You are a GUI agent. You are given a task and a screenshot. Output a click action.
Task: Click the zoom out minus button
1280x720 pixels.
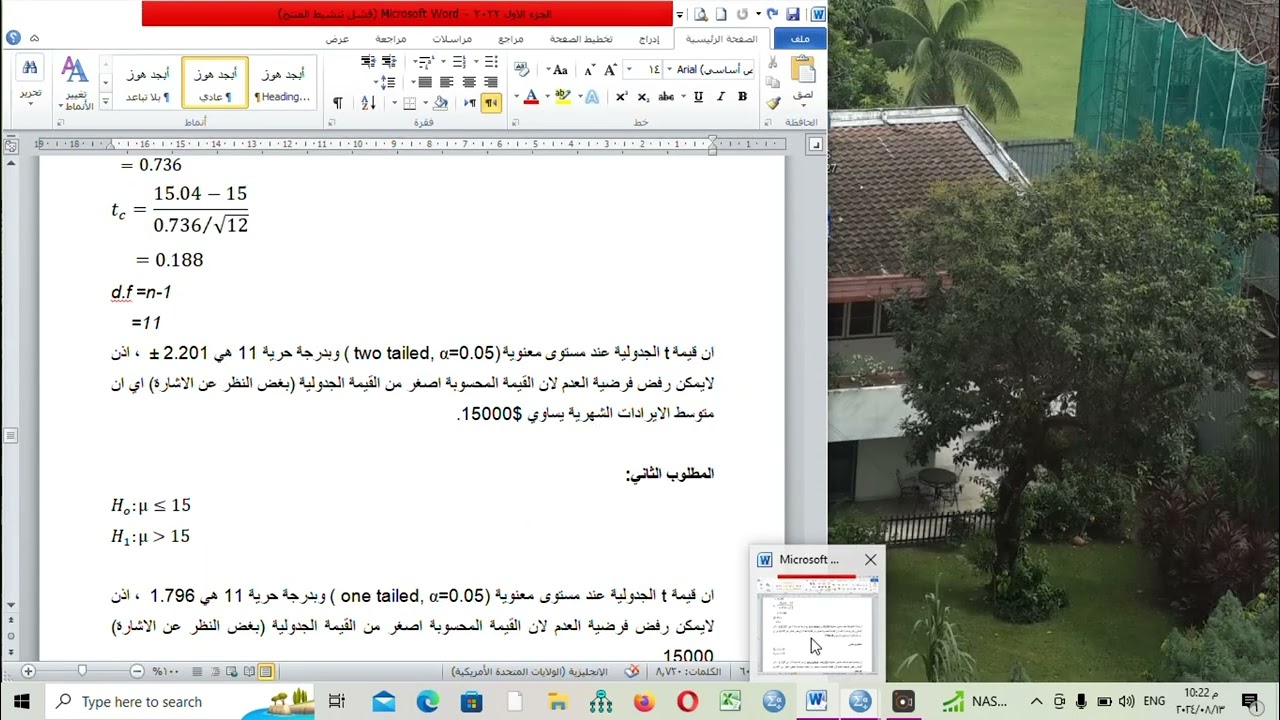136,671
